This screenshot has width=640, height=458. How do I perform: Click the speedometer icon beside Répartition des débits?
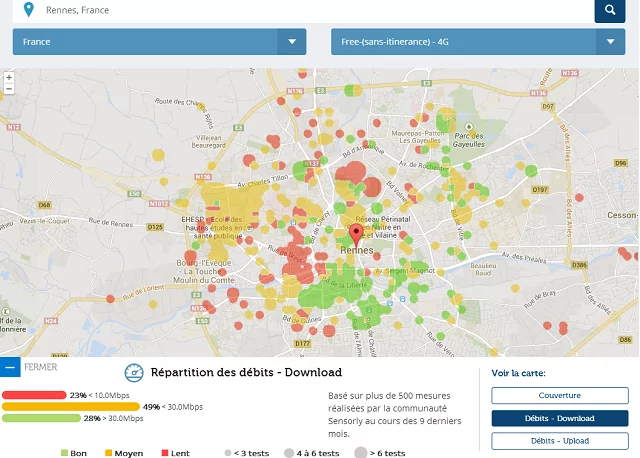click(x=134, y=373)
